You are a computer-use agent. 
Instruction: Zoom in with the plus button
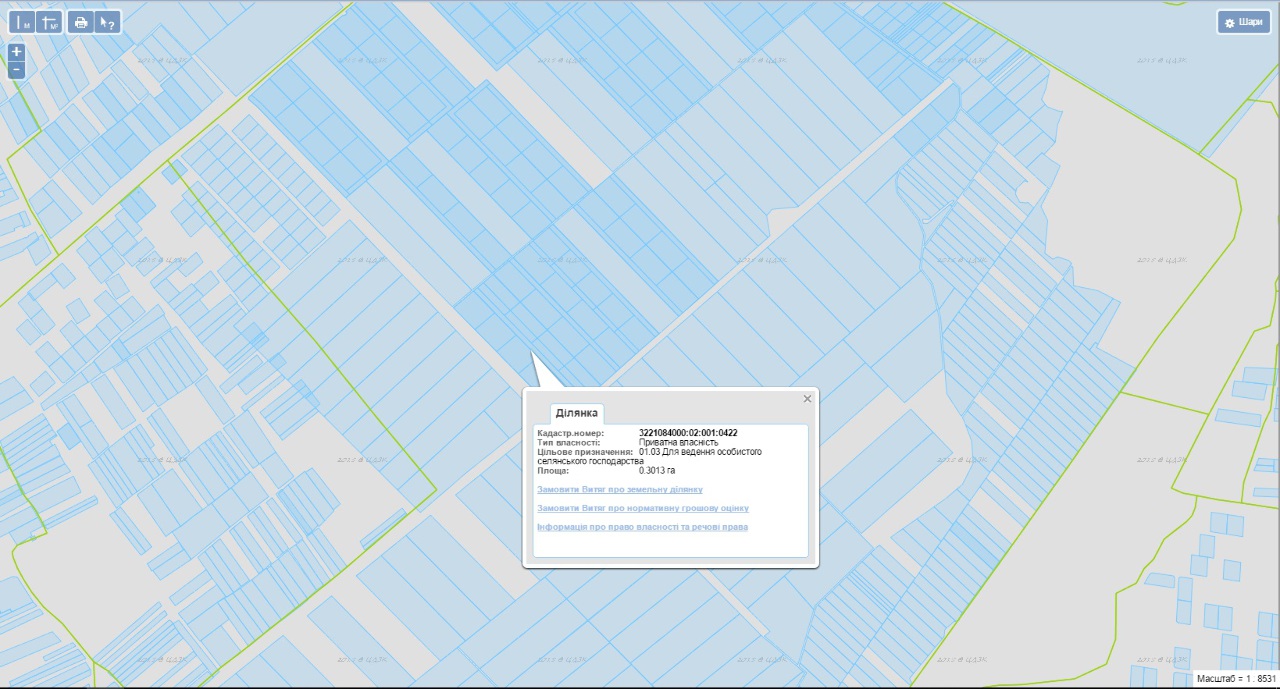coord(17,52)
